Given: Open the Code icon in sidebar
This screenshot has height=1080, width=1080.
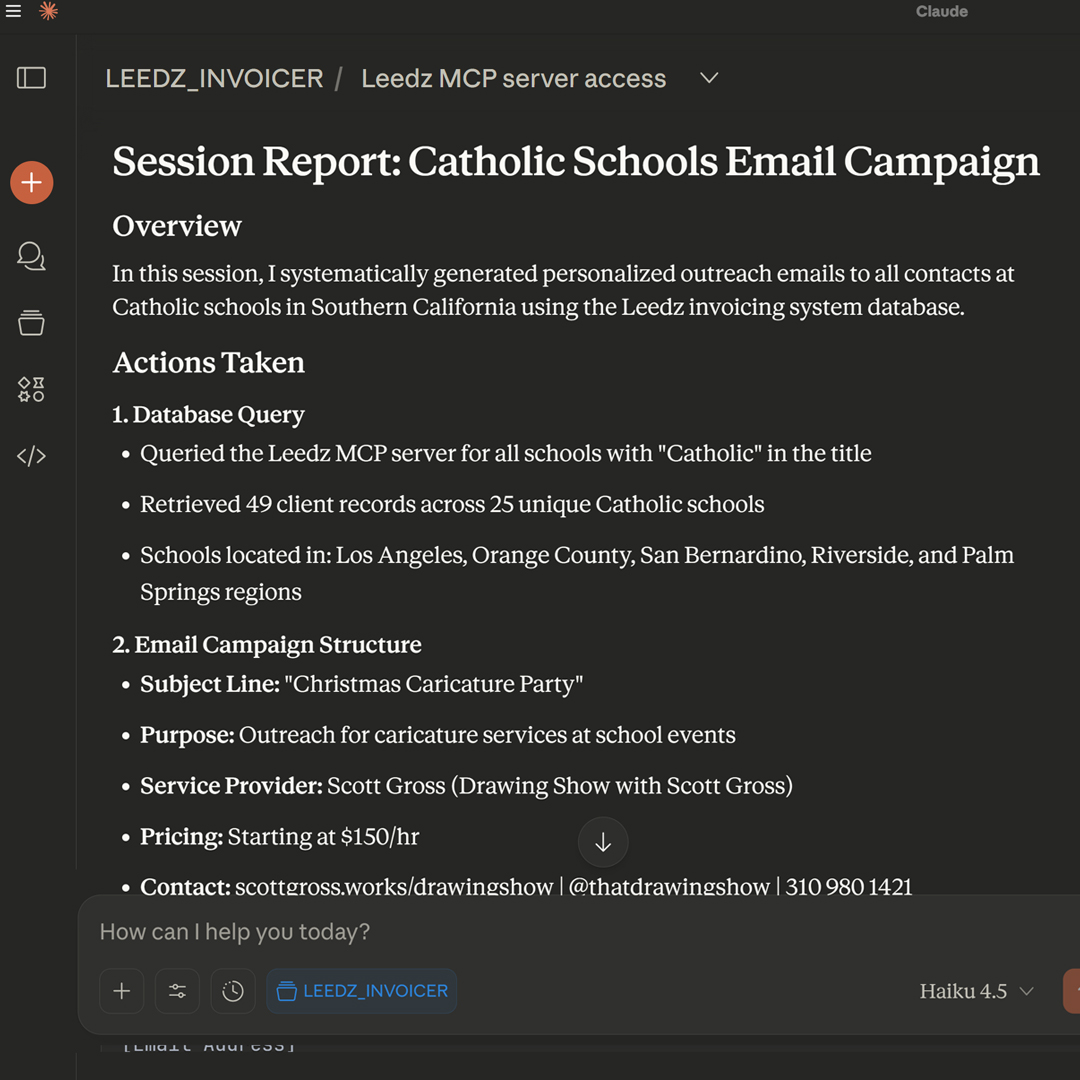Looking at the screenshot, I should coord(31,457).
